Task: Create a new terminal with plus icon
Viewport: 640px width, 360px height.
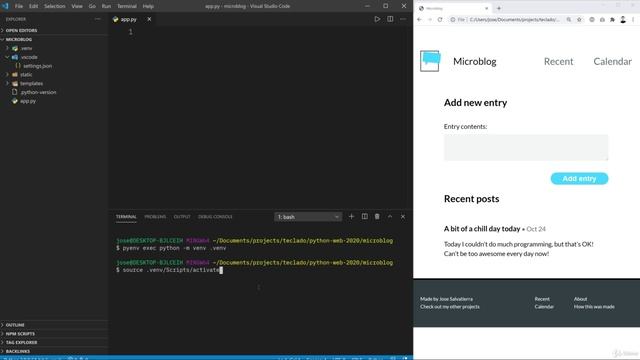Action: [x=351, y=217]
